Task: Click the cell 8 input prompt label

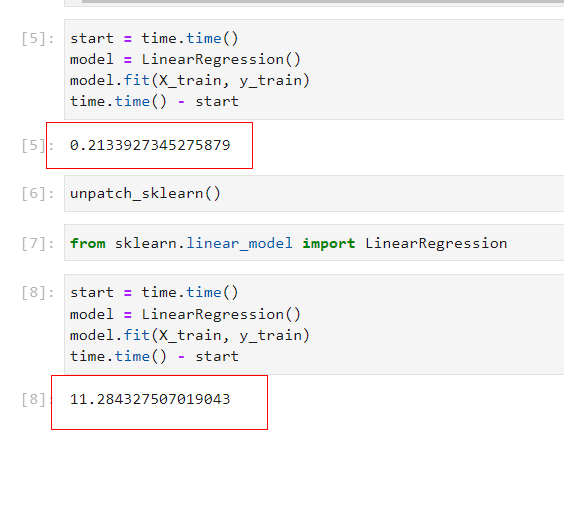Action: click(x=38, y=292)
